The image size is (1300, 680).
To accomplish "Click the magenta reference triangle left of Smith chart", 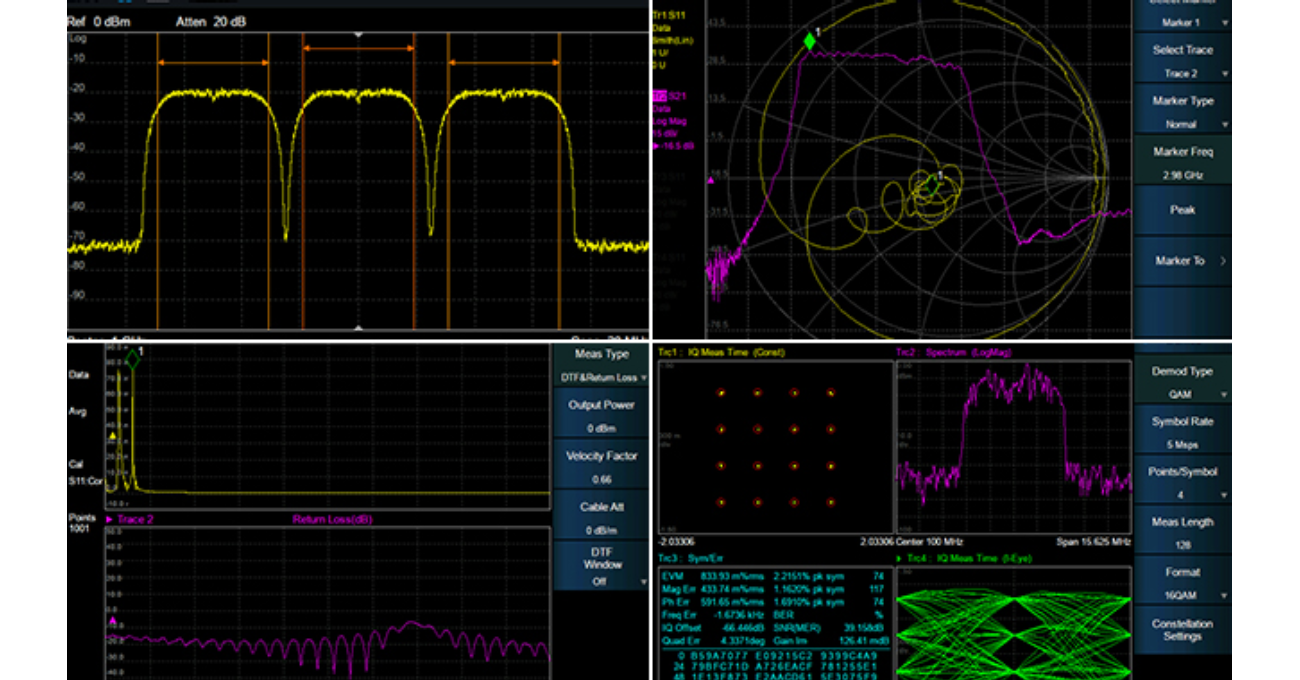I will click(711, 180).
